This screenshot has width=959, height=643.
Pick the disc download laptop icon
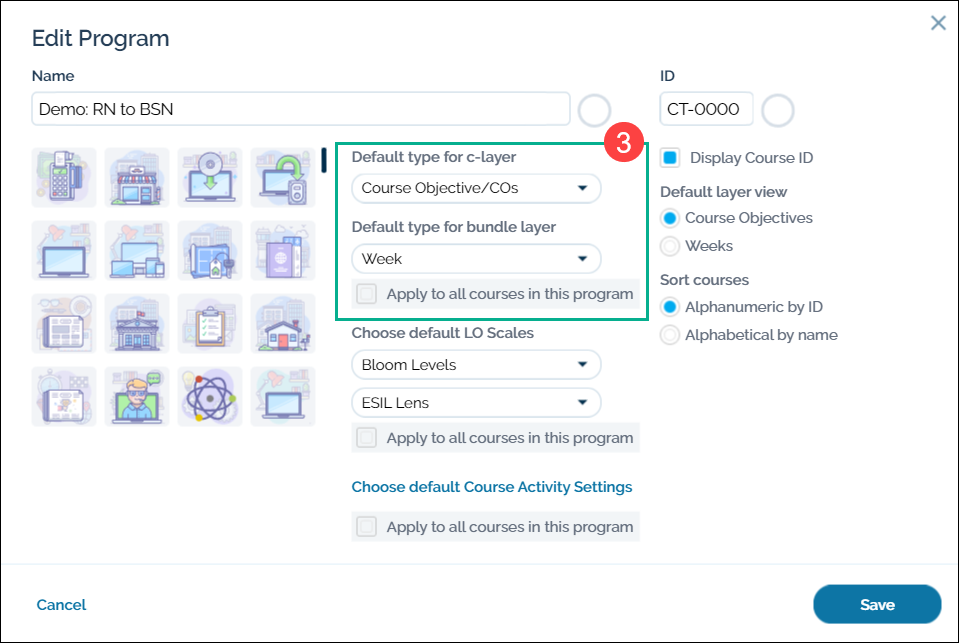point(210,178)
